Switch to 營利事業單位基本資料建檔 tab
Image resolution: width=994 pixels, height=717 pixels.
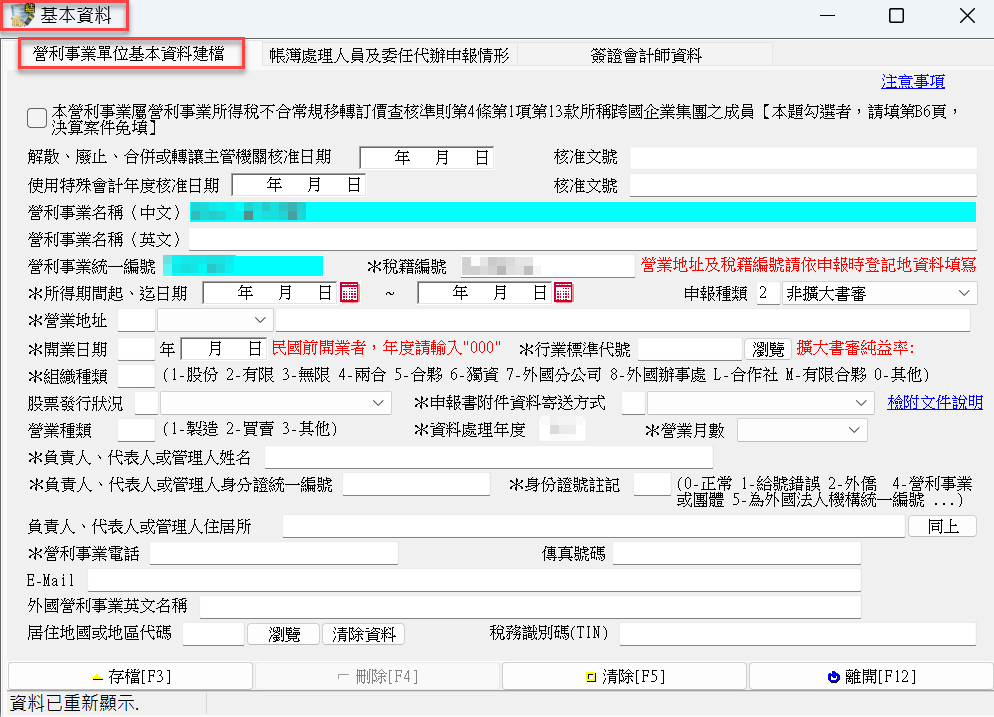tap(129, 54)
